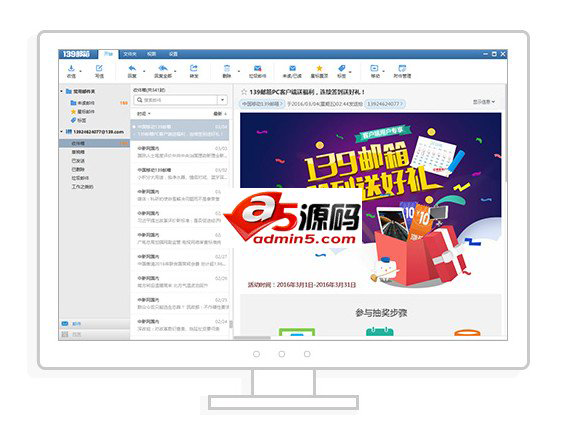Click recipient chip 13924624077 in message header
The height and width of the screenshot is (436, 584).
tap(385, 104)
